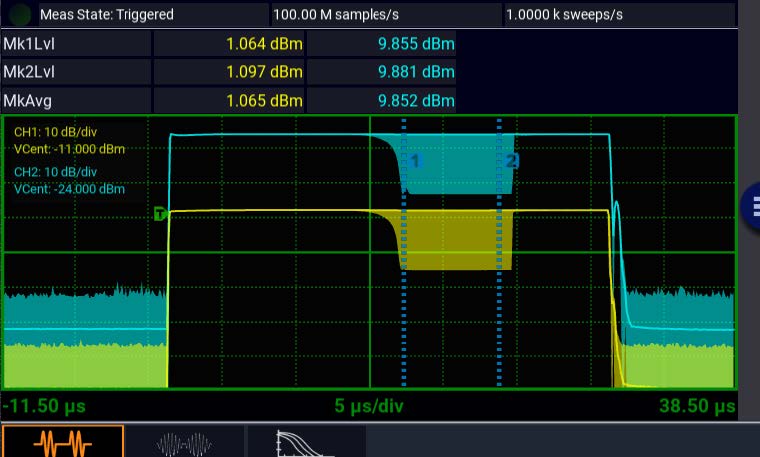This screenshot has height=457, width=760.
Task: Switch to the modulated burst view icon
Action: [x=185, y=441]
